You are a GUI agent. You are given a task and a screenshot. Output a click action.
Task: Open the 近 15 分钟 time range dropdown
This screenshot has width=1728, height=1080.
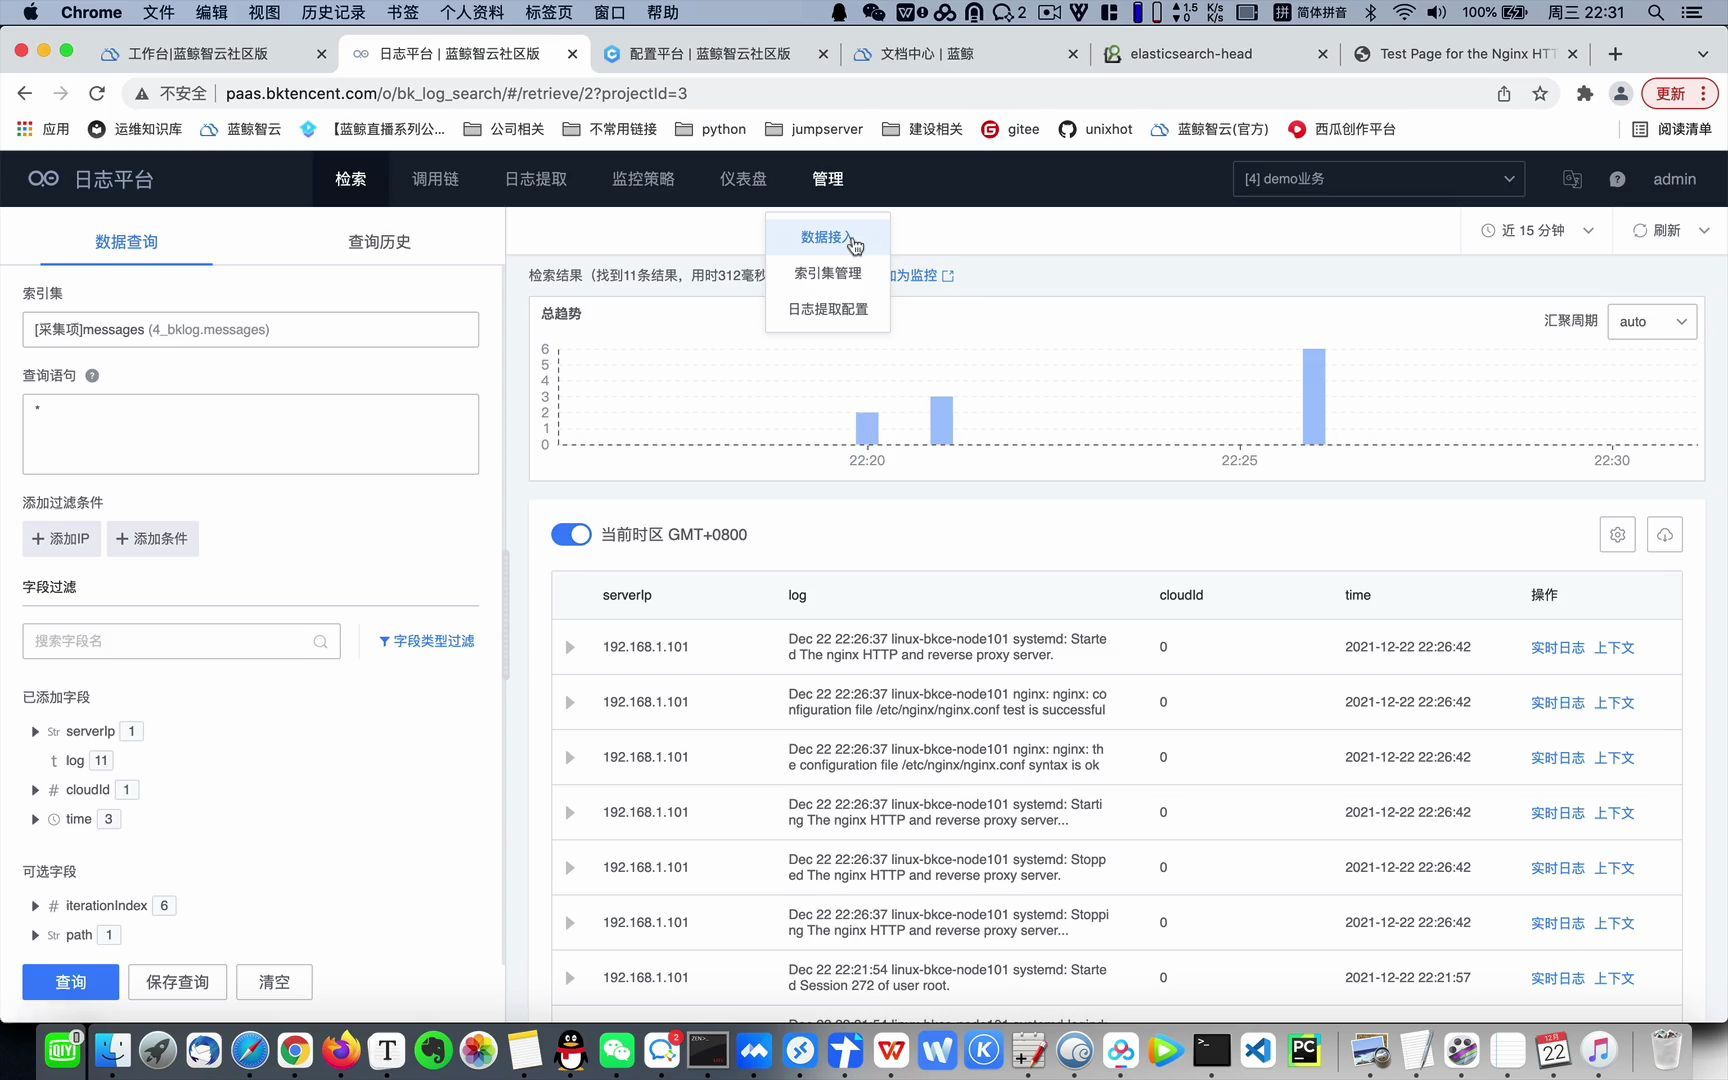coord(1536,230)
